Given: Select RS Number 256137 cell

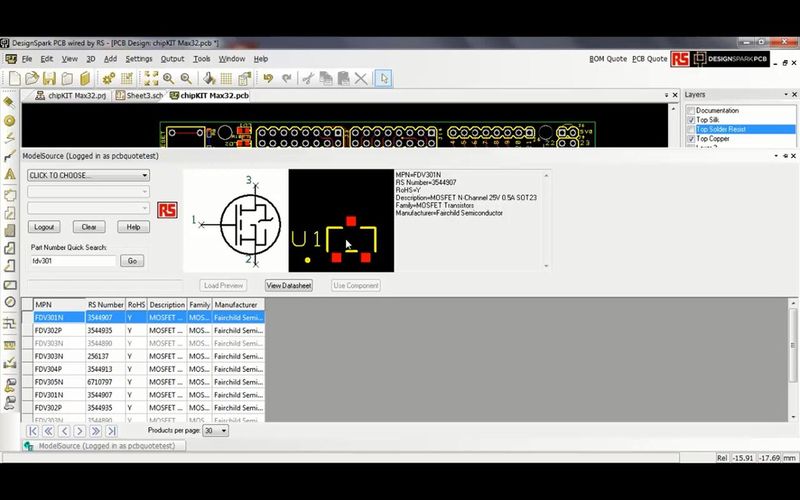Looking at the screenshot, I should click(x=106, y=356).
